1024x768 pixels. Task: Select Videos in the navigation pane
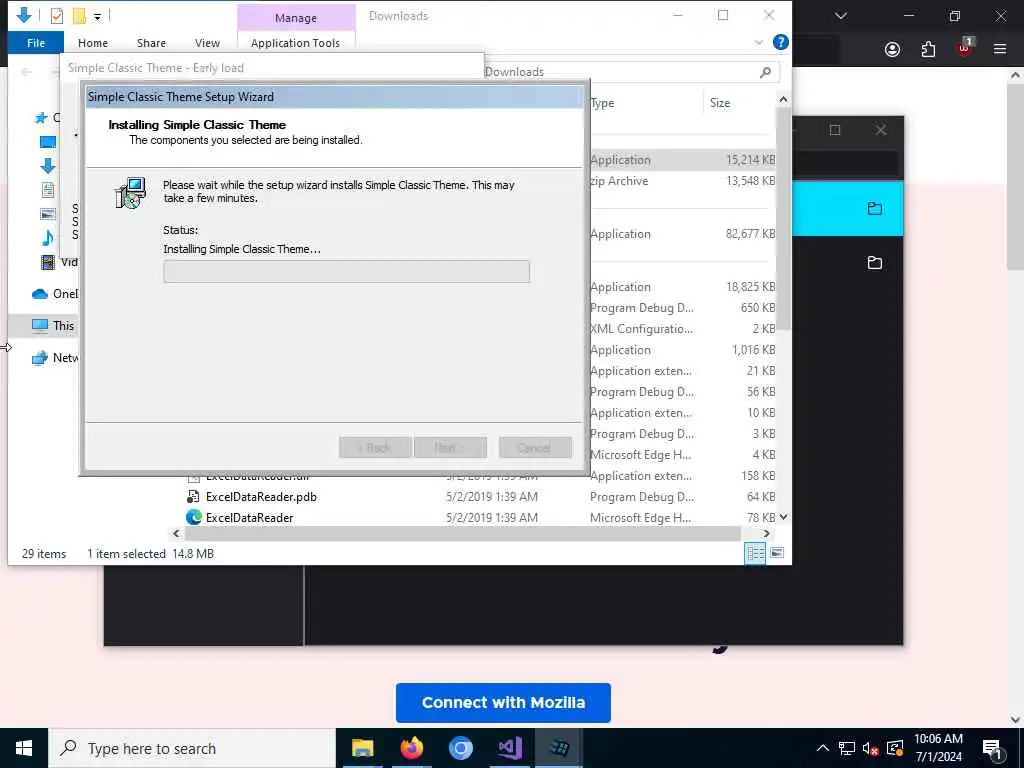coord(59,262)
